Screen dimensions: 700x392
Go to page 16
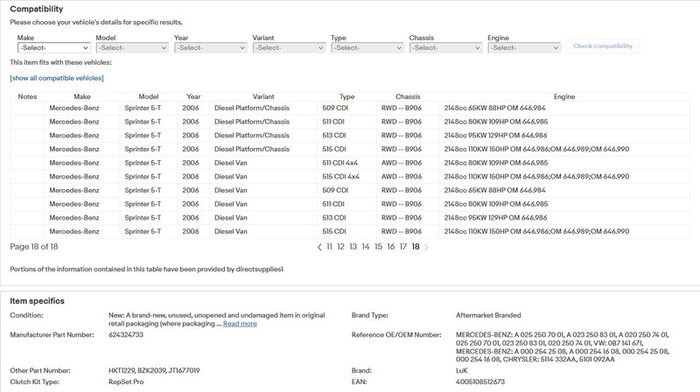pyautogui.click(x=391, y=246)
